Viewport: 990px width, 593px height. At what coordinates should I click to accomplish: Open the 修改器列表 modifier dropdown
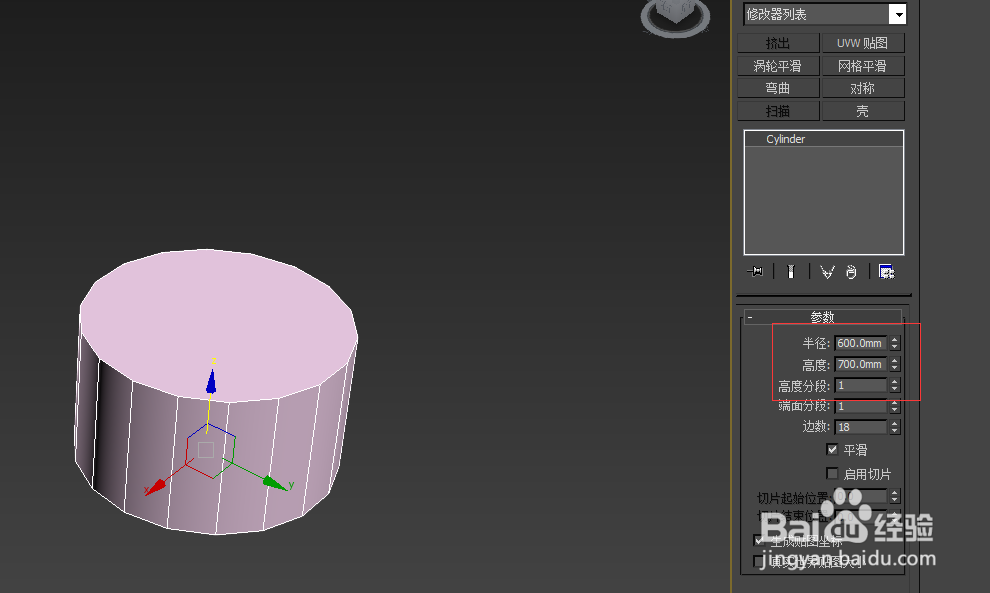click(x=897, y=14)
